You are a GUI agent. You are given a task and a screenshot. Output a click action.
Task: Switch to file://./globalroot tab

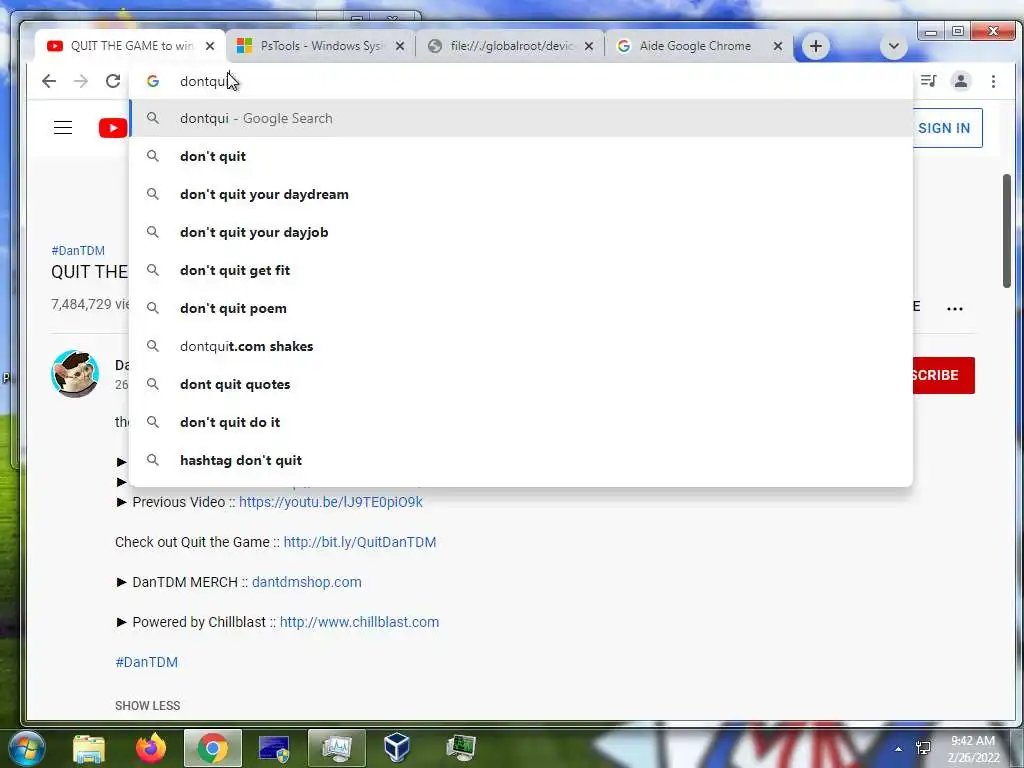pyautogui.click(x=509, y=46)
